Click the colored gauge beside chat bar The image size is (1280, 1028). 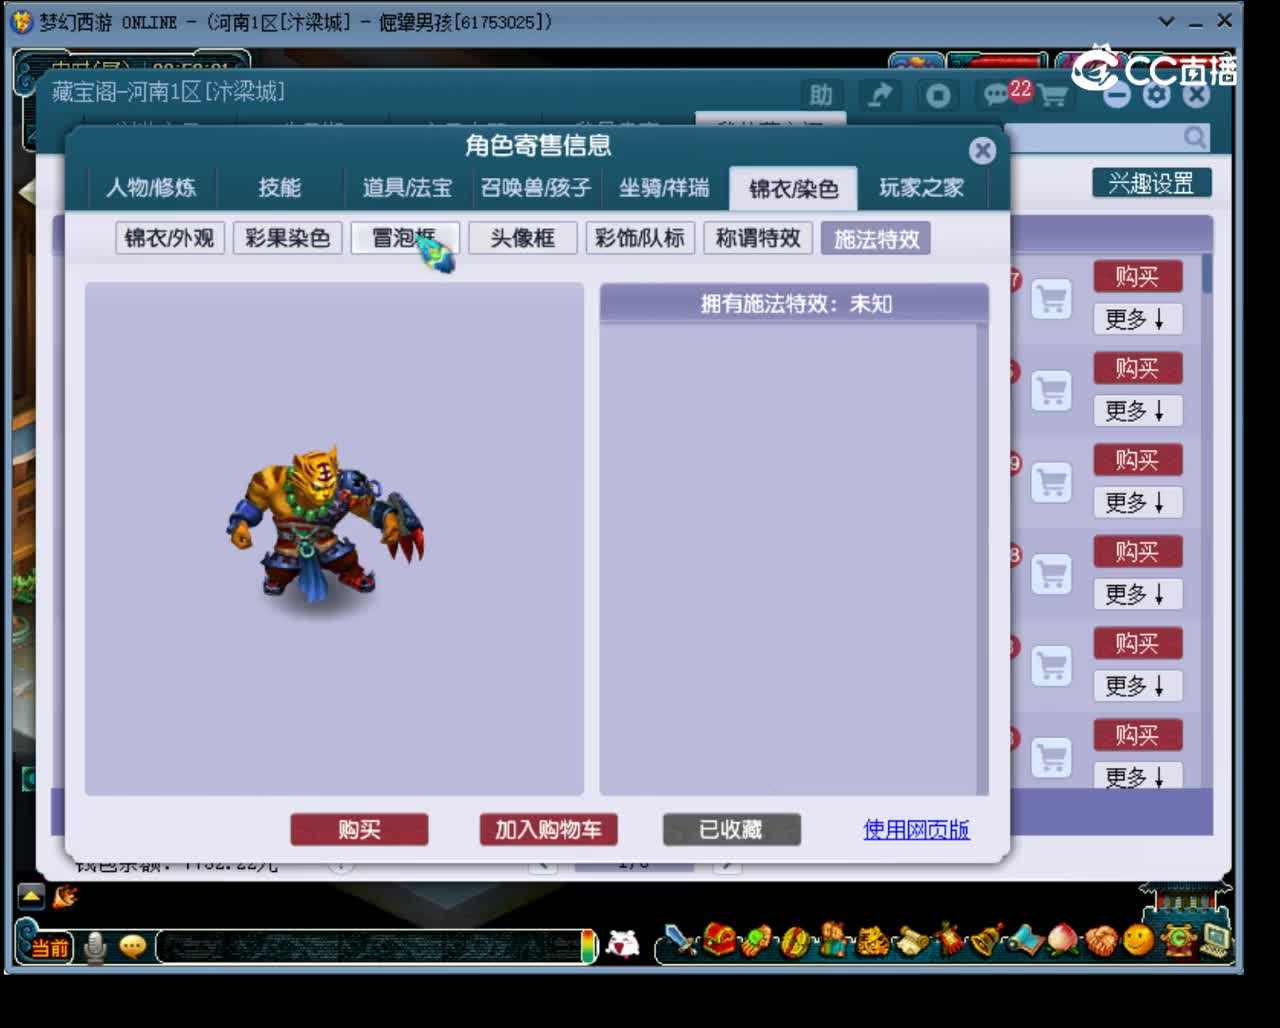point(589,946)
